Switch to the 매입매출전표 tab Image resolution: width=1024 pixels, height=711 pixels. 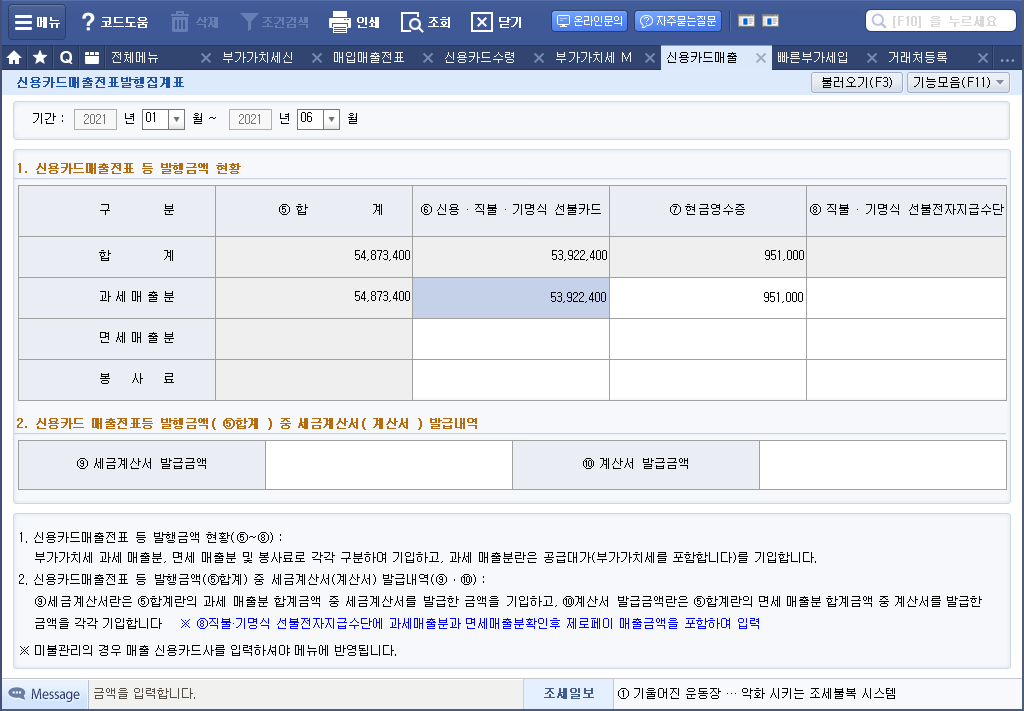(368, 58)
